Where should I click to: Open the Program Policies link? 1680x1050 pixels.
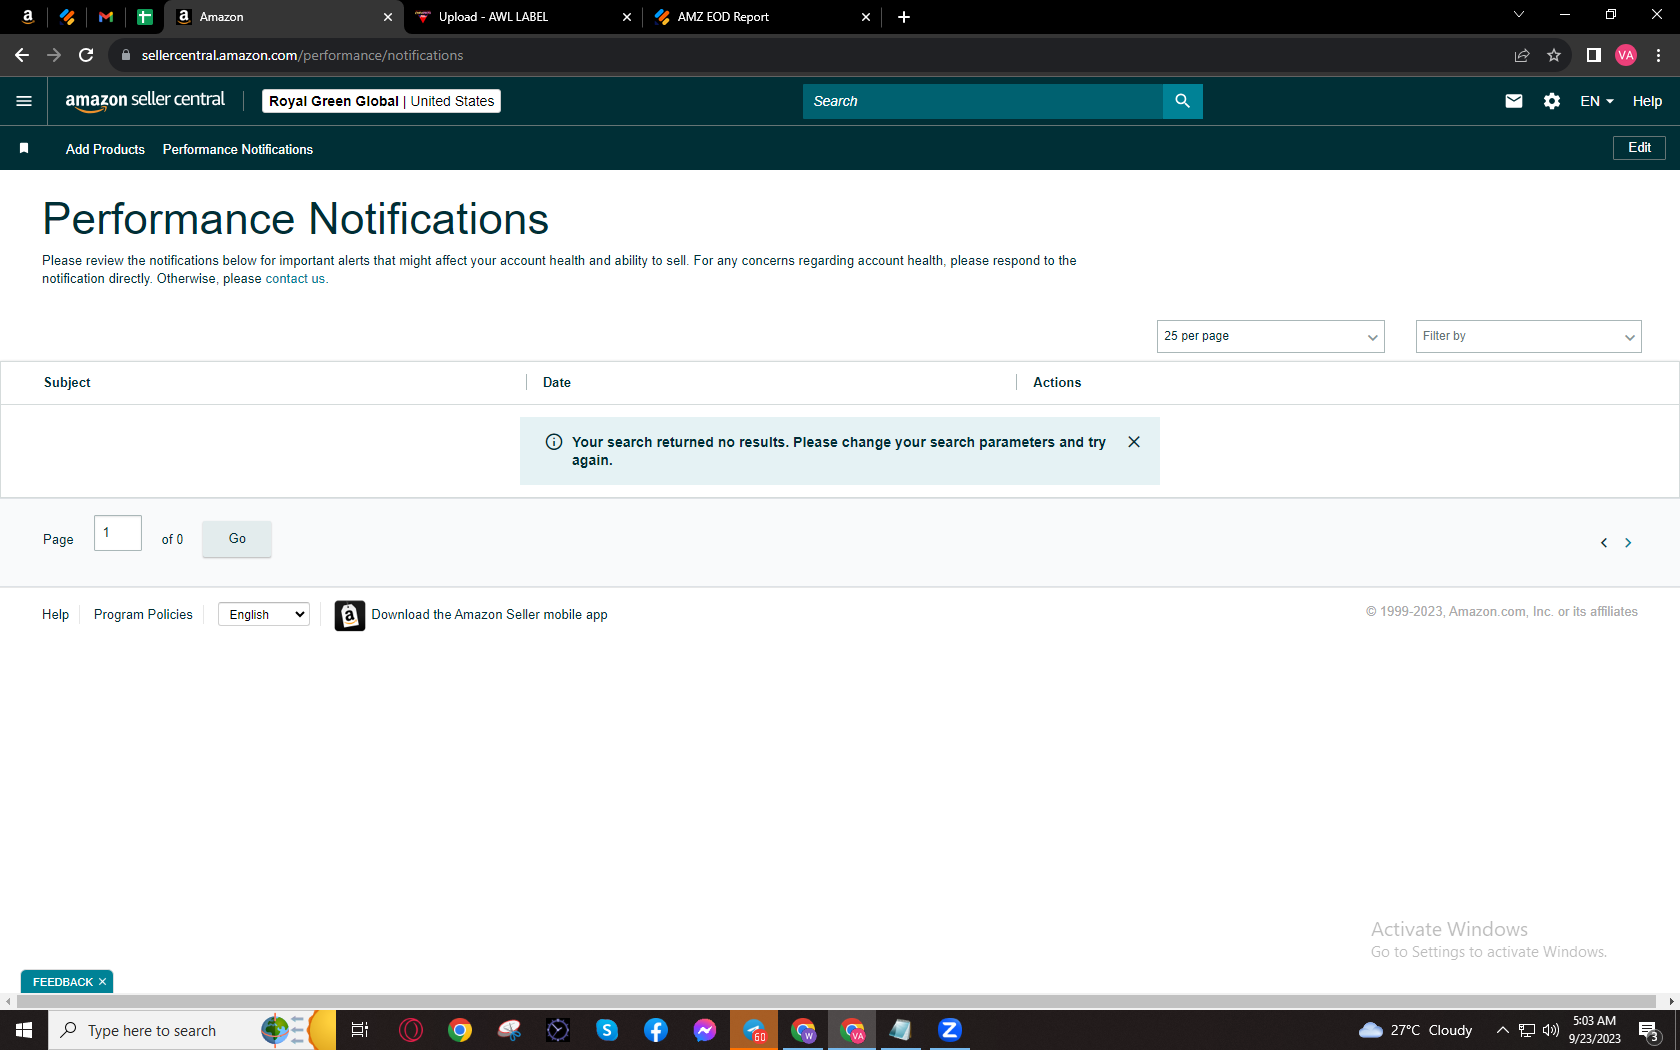pos(143,614)
